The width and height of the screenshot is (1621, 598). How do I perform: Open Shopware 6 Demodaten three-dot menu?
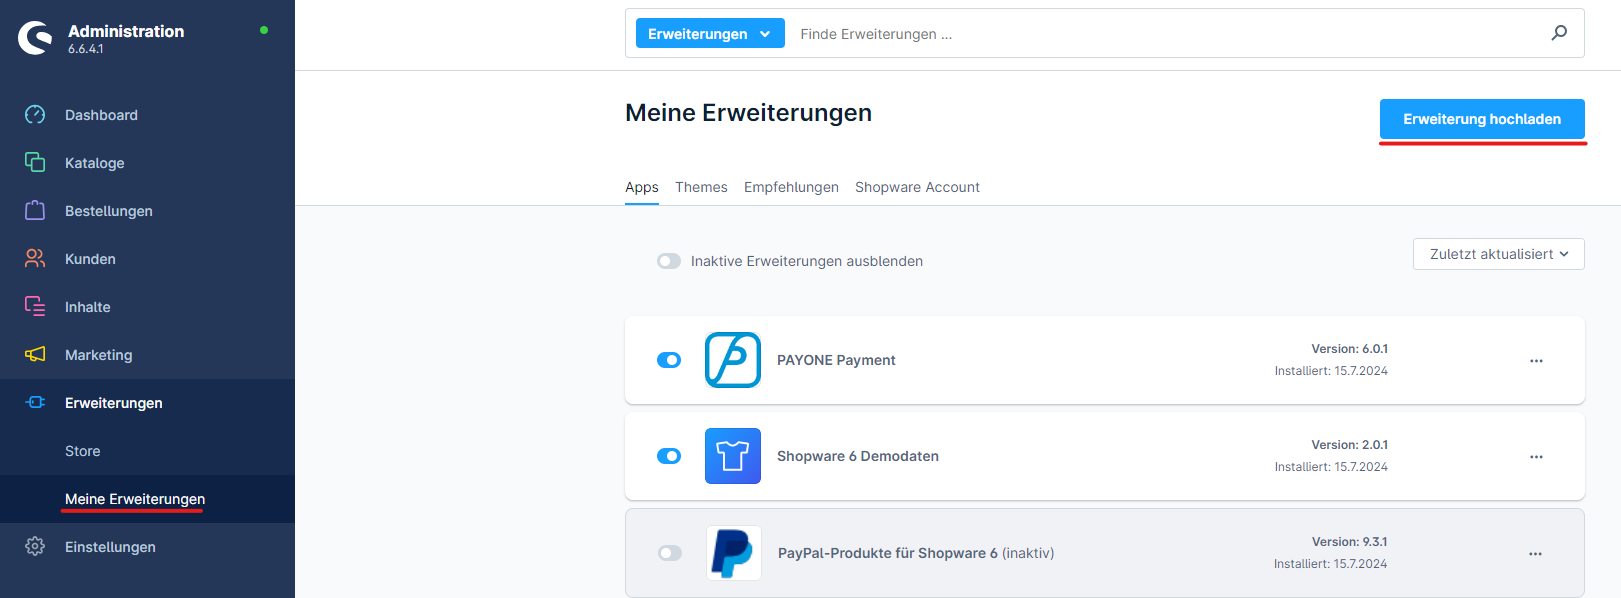[1536, 456]
